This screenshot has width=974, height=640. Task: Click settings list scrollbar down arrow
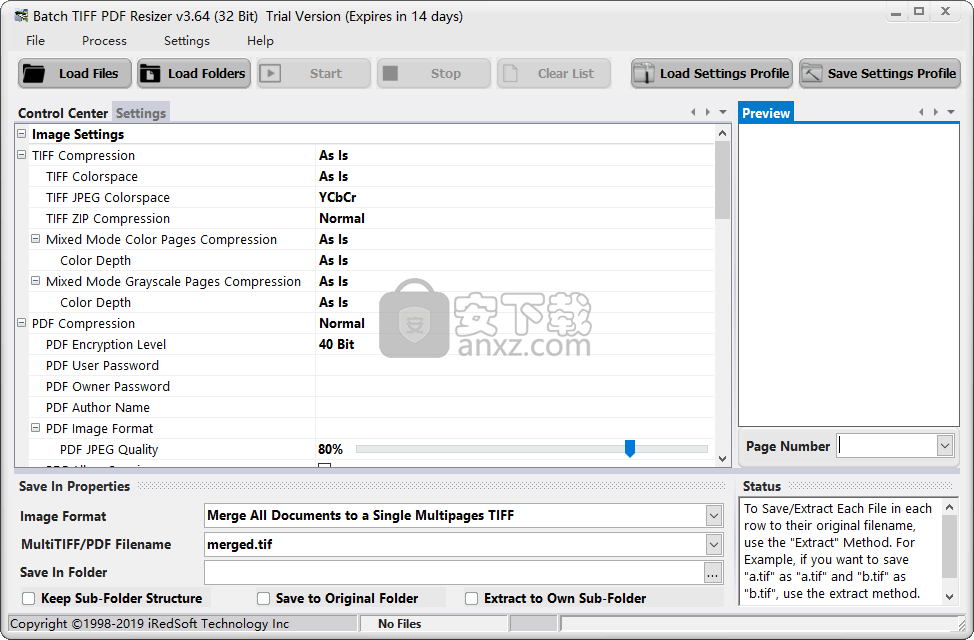(x=722, y=459)
